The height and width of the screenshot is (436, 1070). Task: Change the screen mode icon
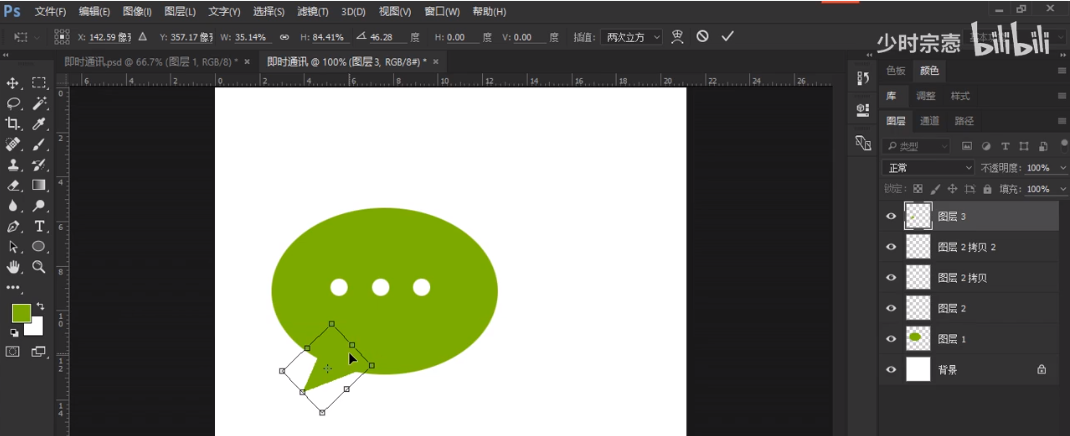coord(39,351)
